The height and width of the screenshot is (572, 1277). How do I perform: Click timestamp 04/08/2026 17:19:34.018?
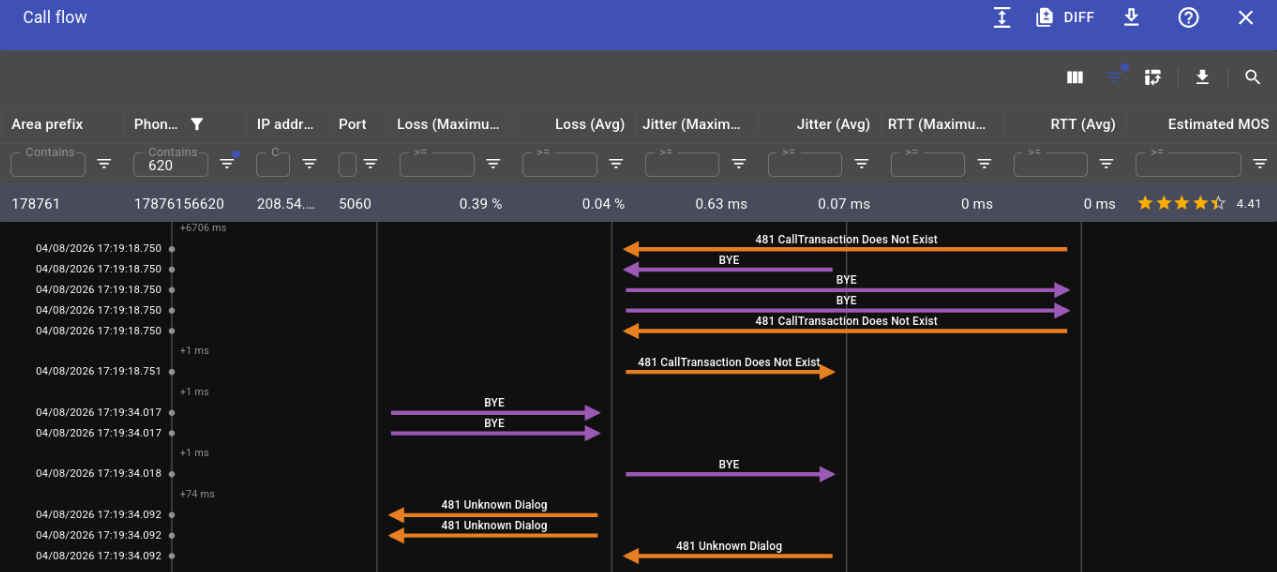coord(98,474)
